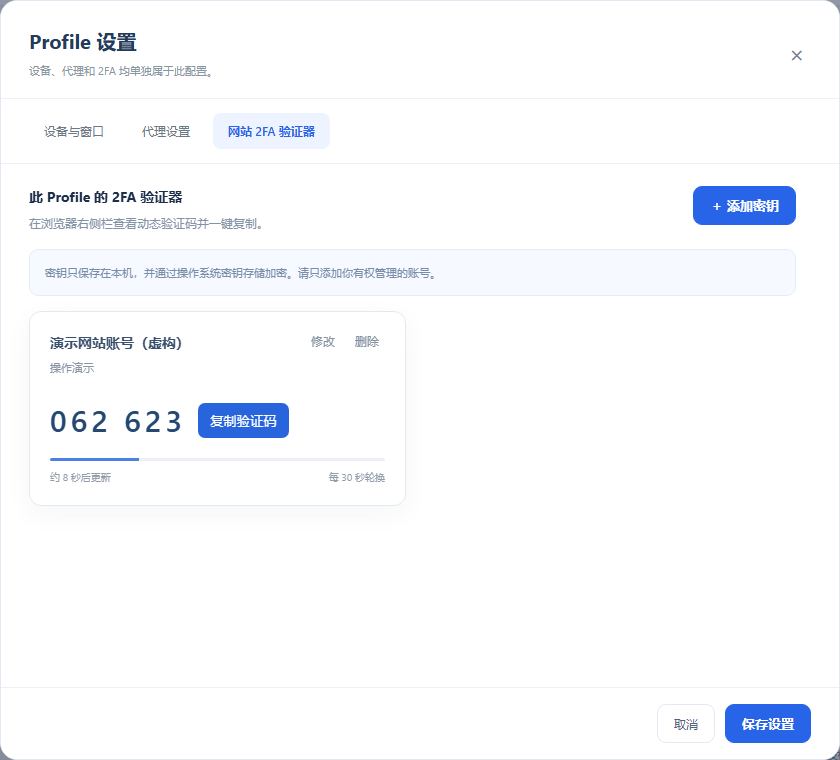
Task: Click the 演示网站账号（虚构）card title
Action: (116, 343)
